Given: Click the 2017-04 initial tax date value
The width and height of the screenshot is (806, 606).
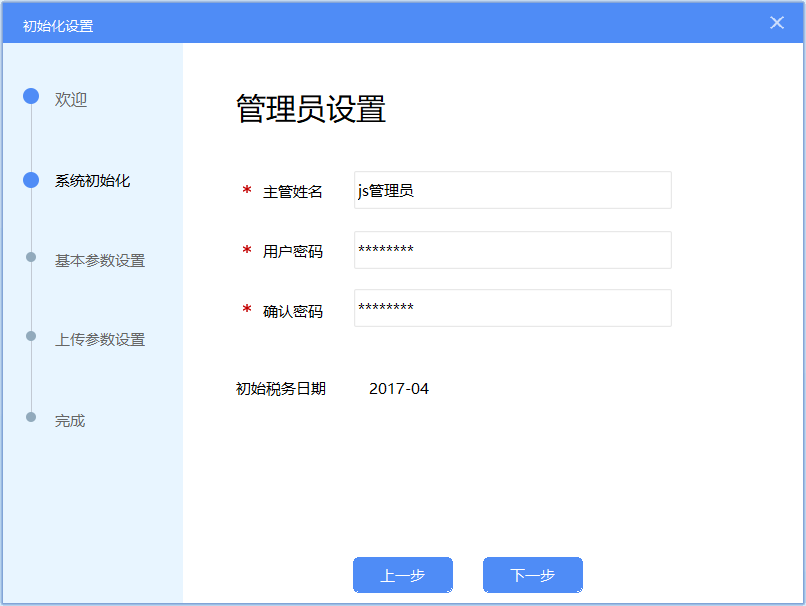Looking at the screenshot, I should [x=399, y=389].
